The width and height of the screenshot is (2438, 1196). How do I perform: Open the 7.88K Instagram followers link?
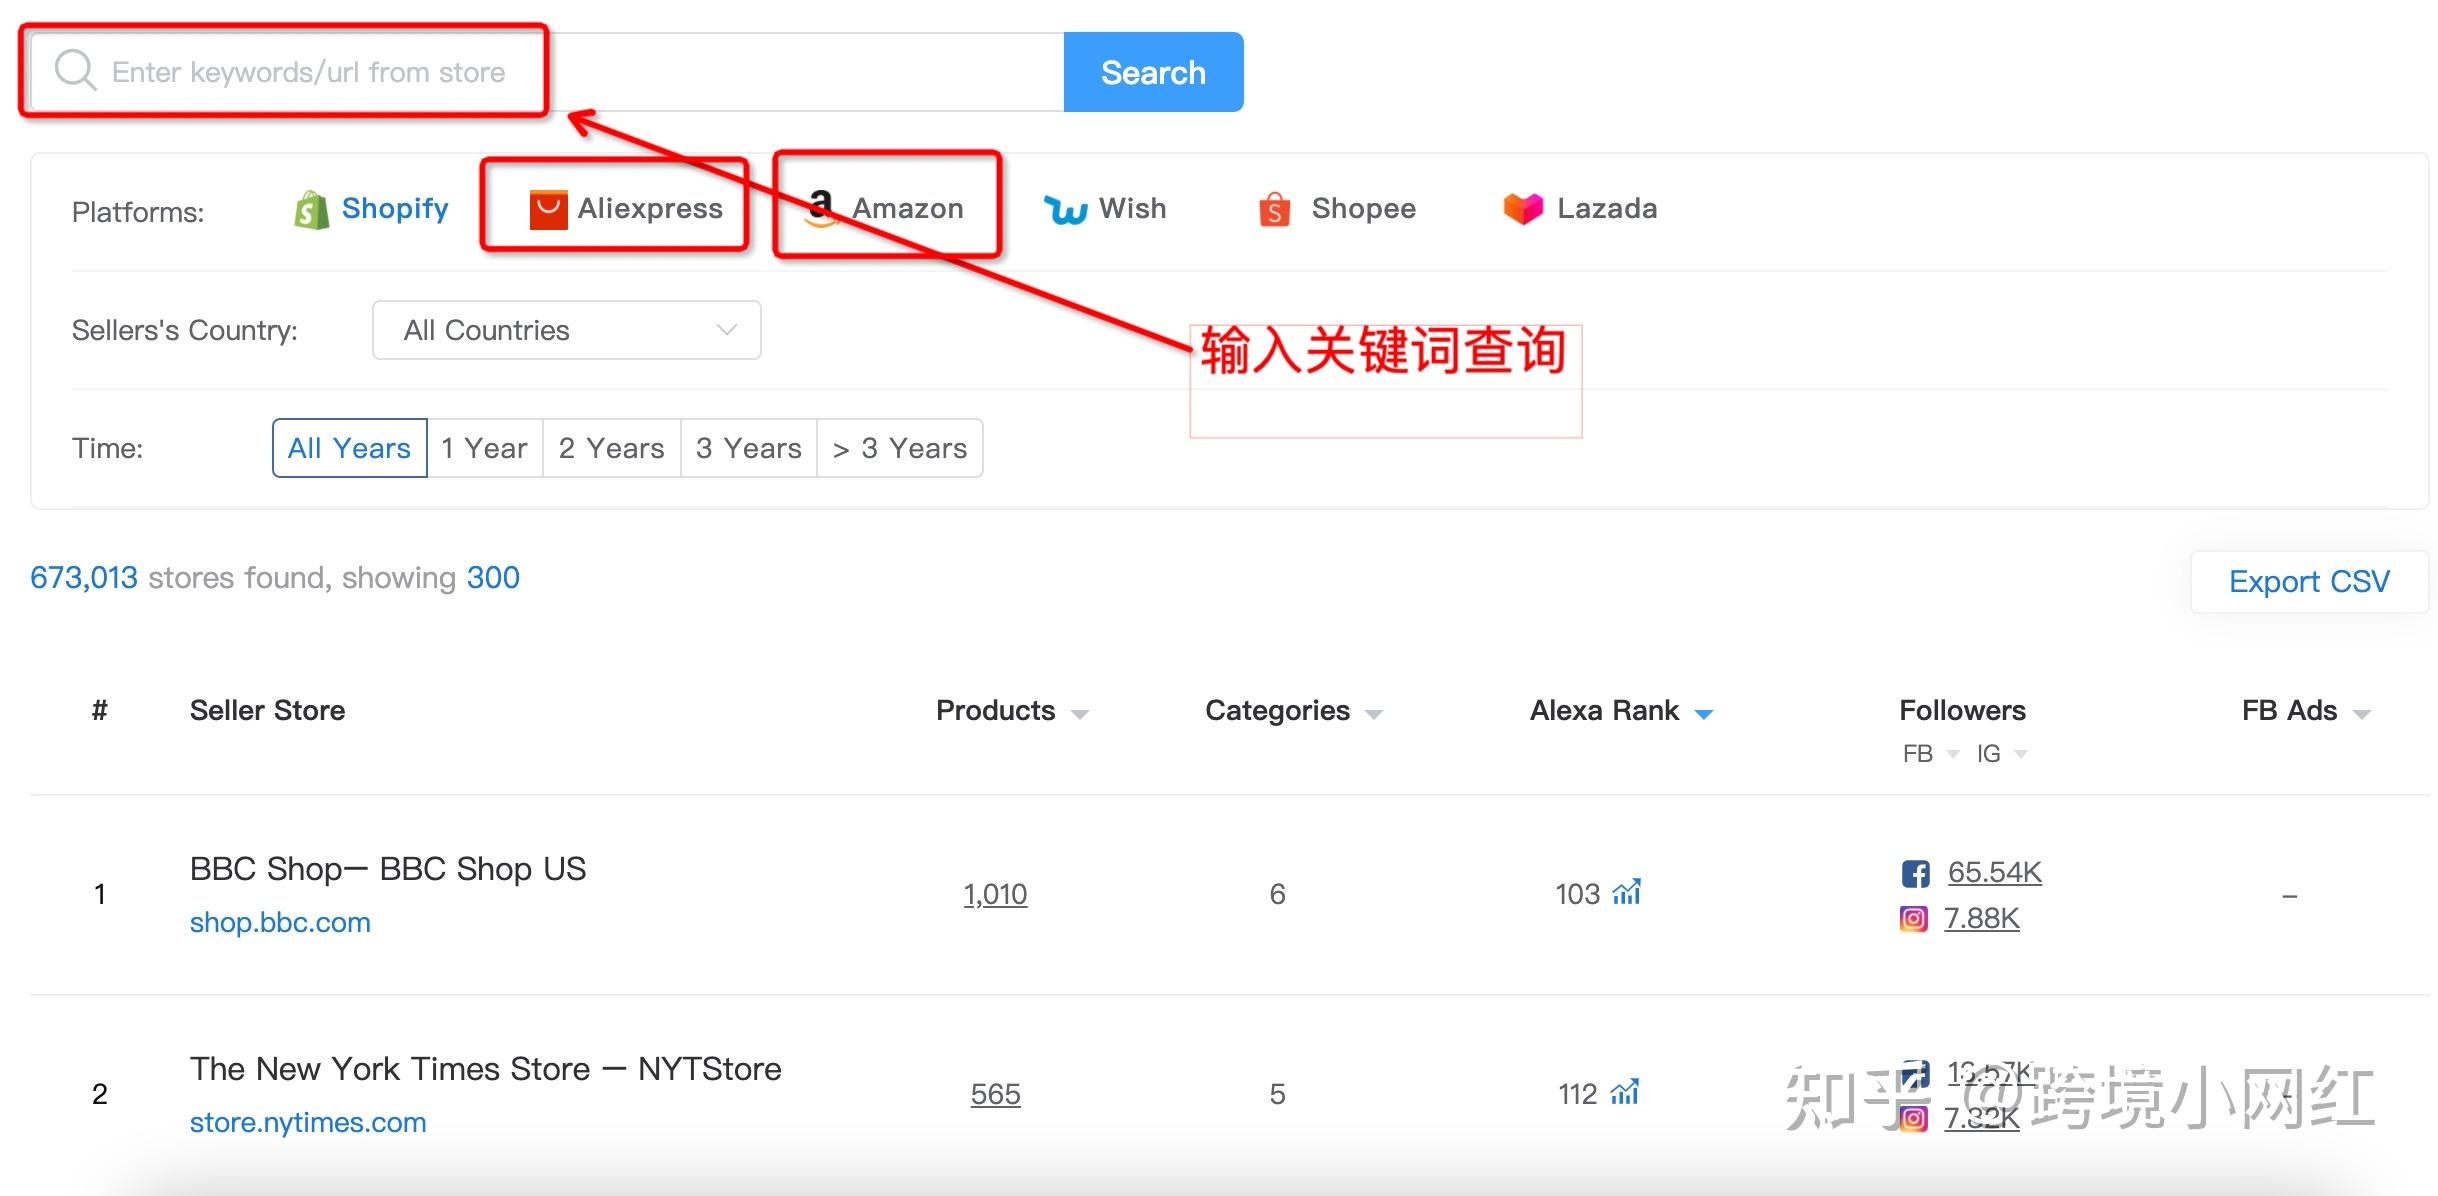(x=1981, y=918)
